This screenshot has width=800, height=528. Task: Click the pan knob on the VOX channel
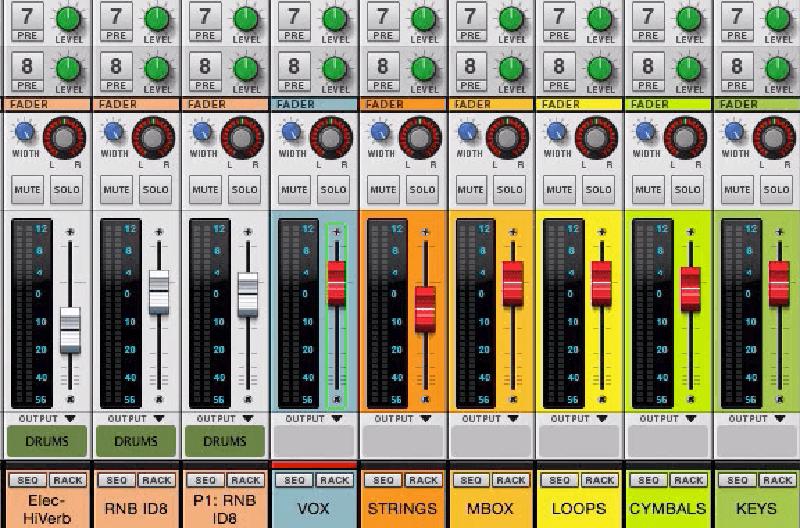(332, 136)
